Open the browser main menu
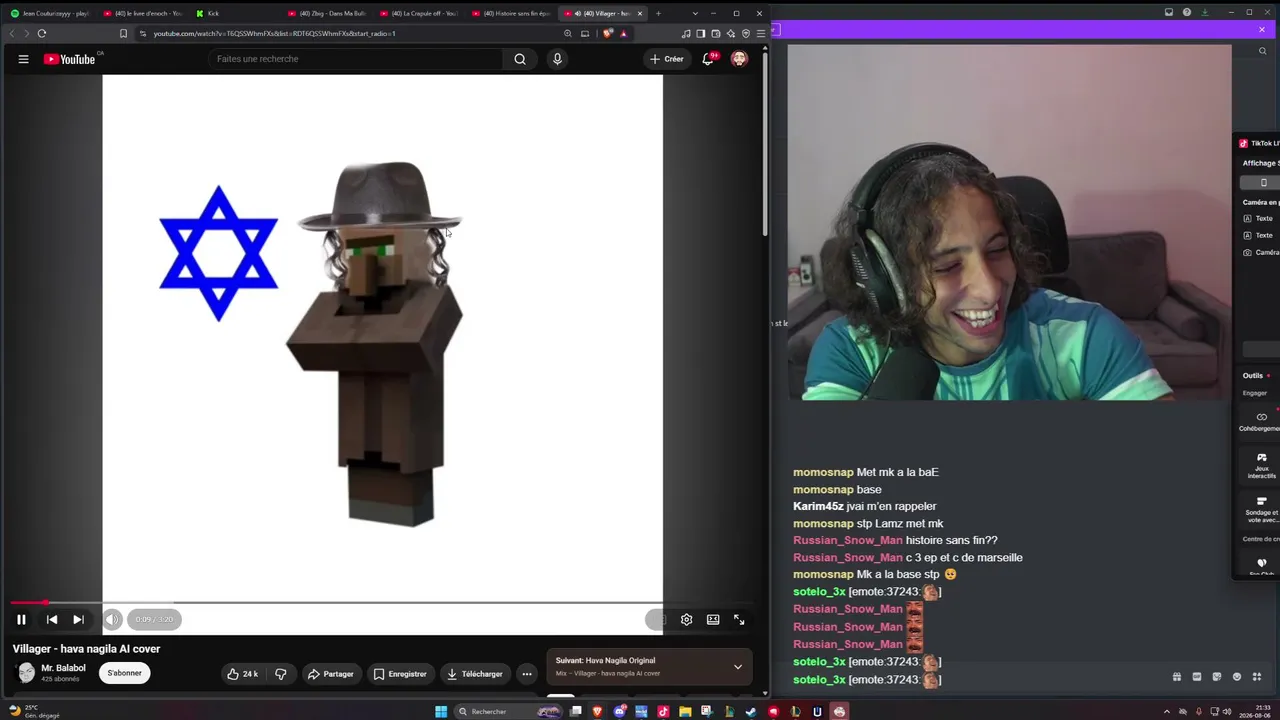The image size is (1280, 720). pyautogui.click(x=760, y=33)
